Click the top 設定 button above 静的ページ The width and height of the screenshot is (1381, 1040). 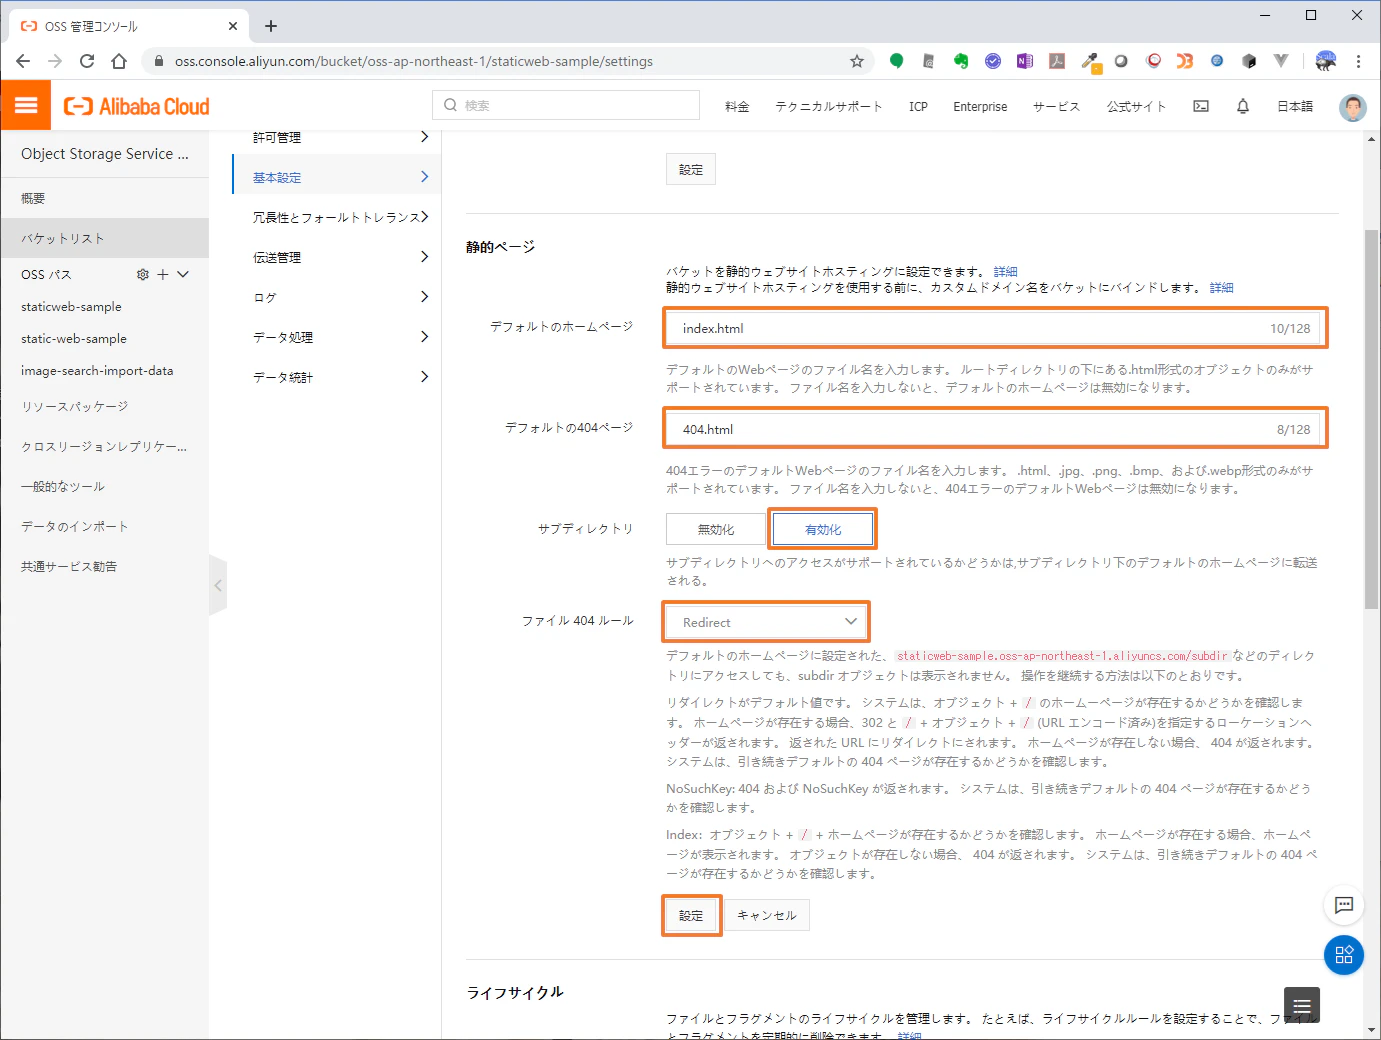tap(691, 169)
